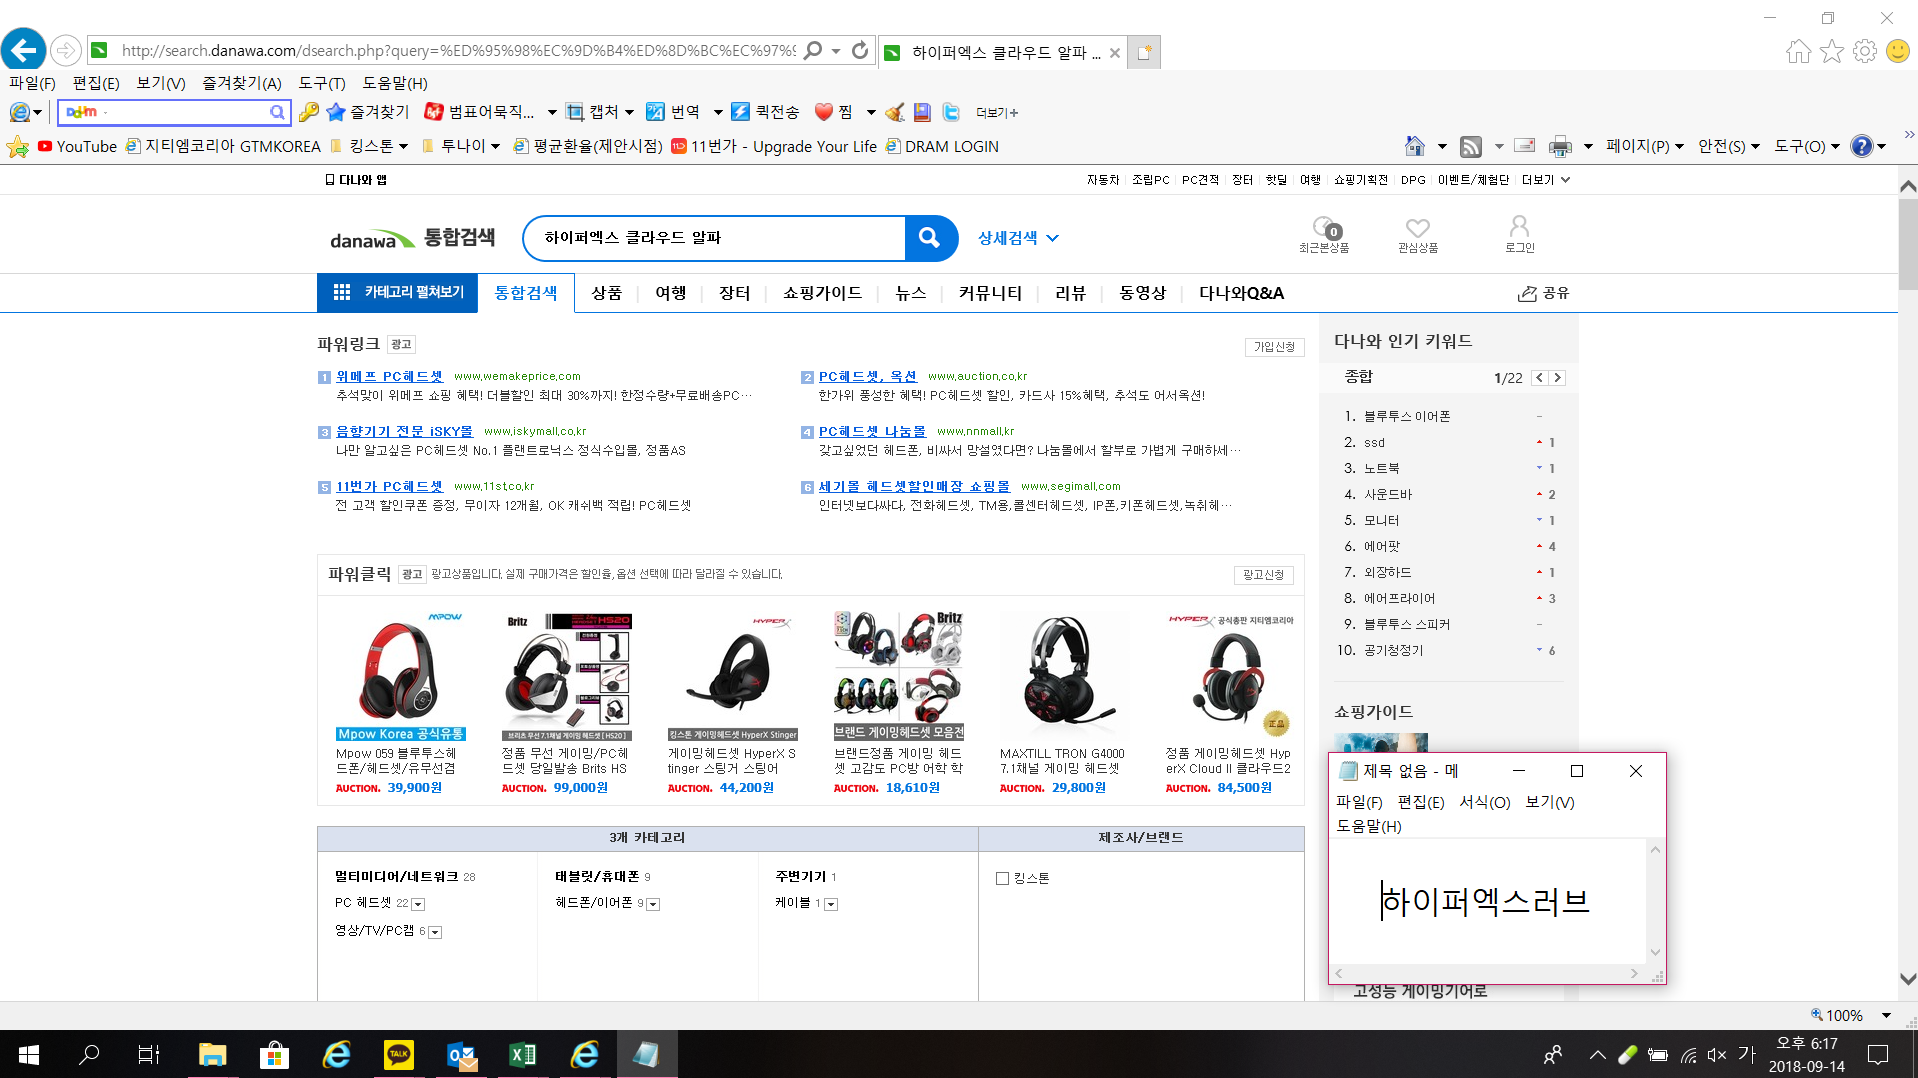Open 관심상품 heart icon
This screenshot has height=1078, width=1918.
tap(1417, 234)
